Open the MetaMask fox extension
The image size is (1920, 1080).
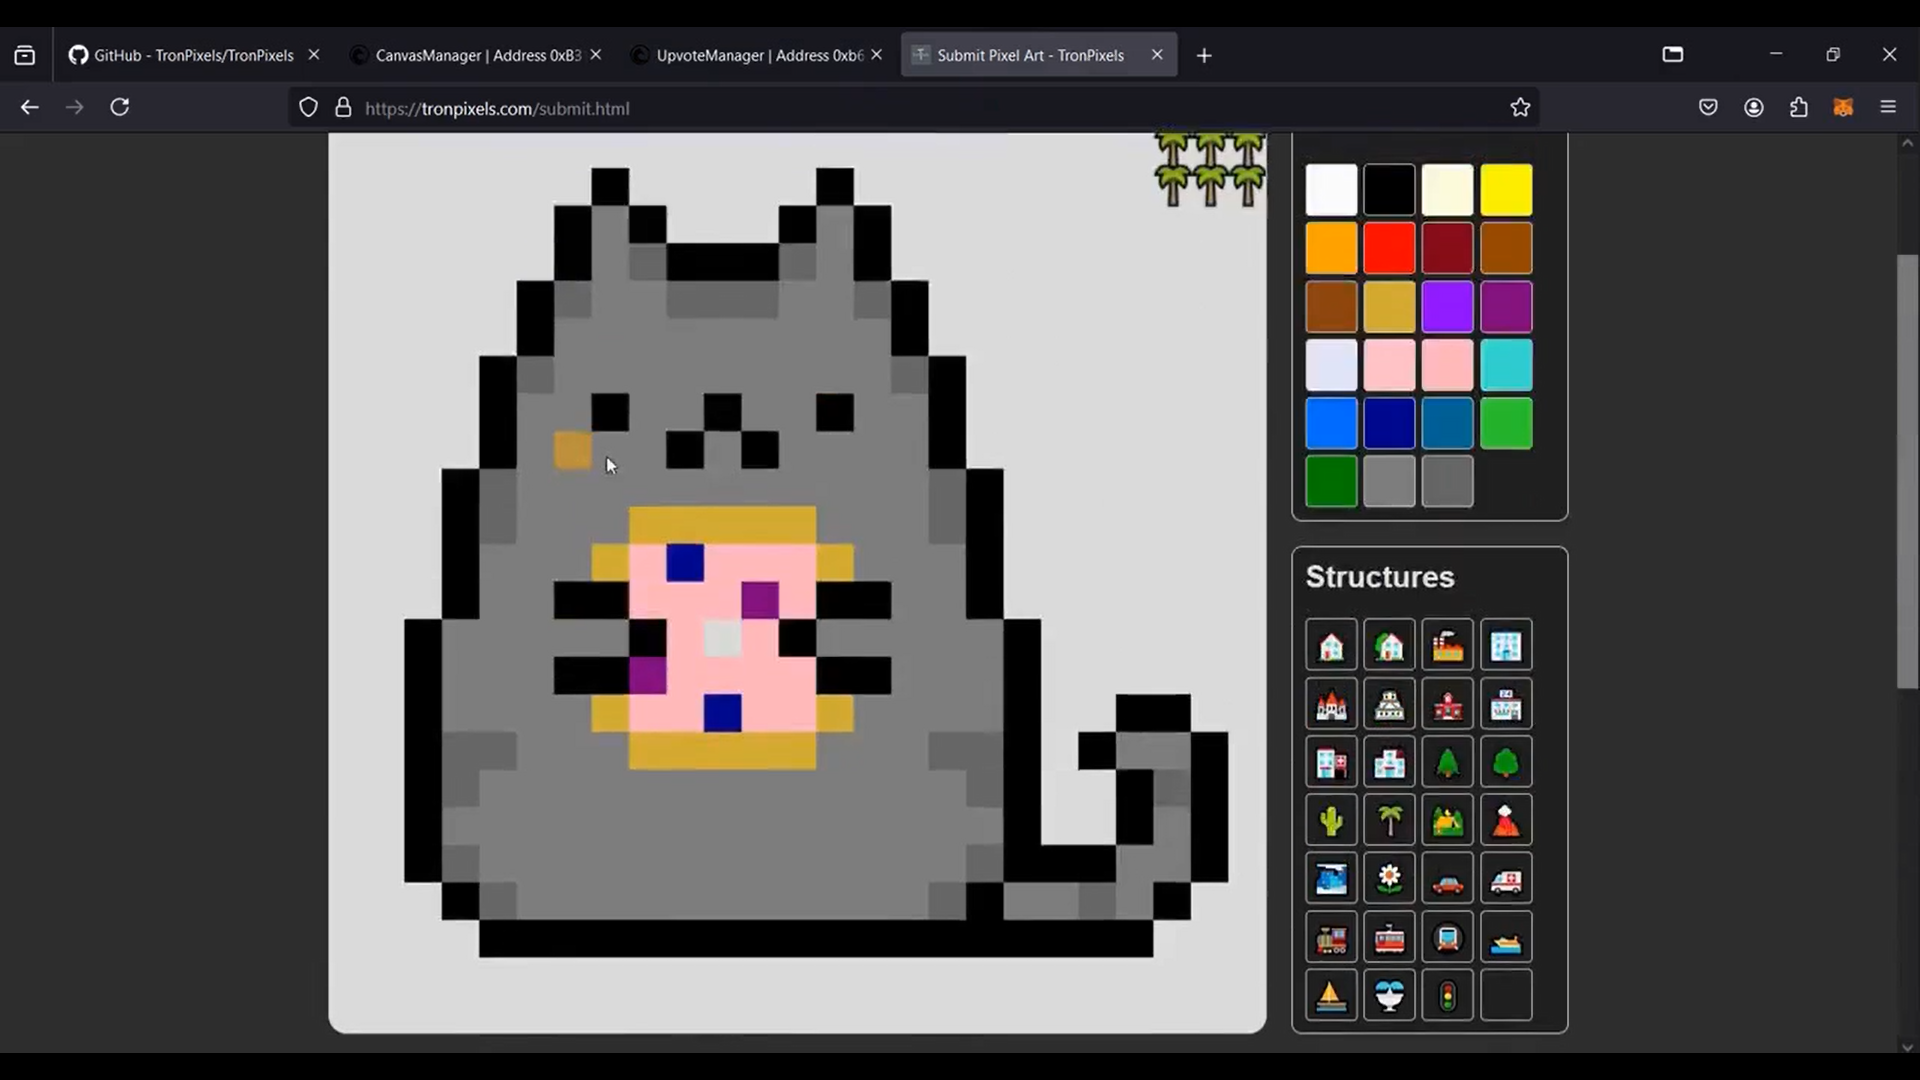[x=1843, y=108]
